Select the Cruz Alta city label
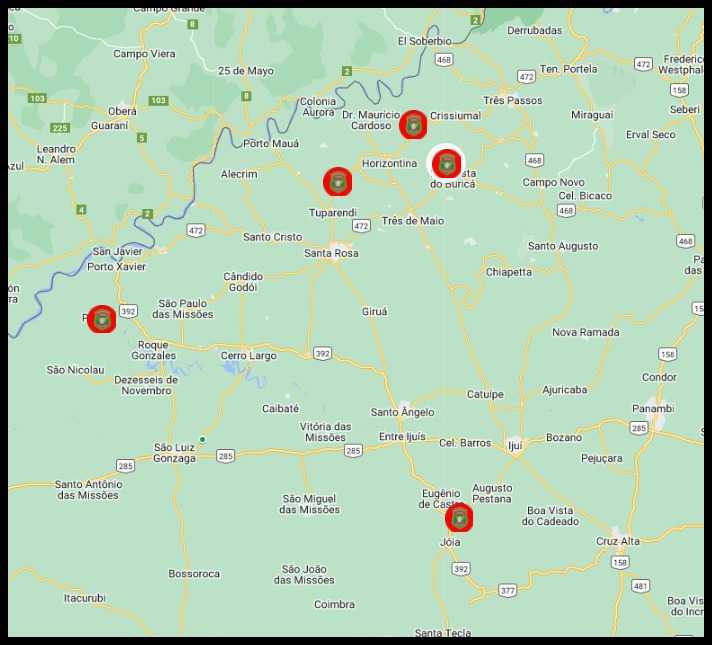The image size is (712, 645). coord(617,541)
